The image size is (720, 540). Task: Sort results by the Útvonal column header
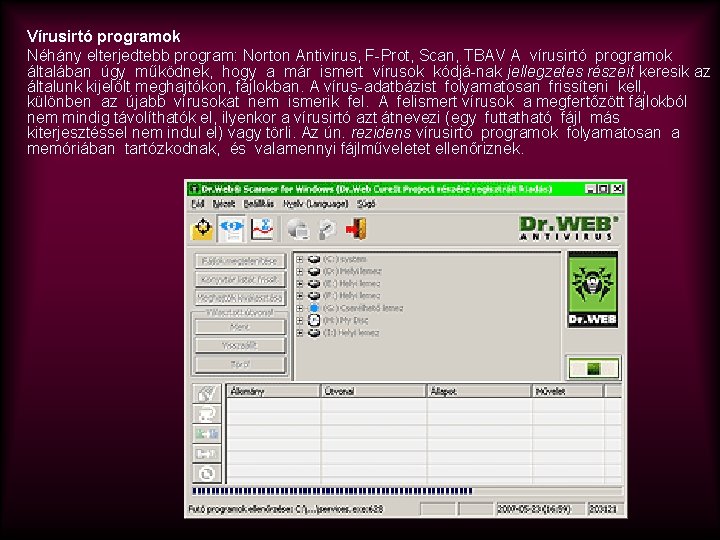[373, 391]
